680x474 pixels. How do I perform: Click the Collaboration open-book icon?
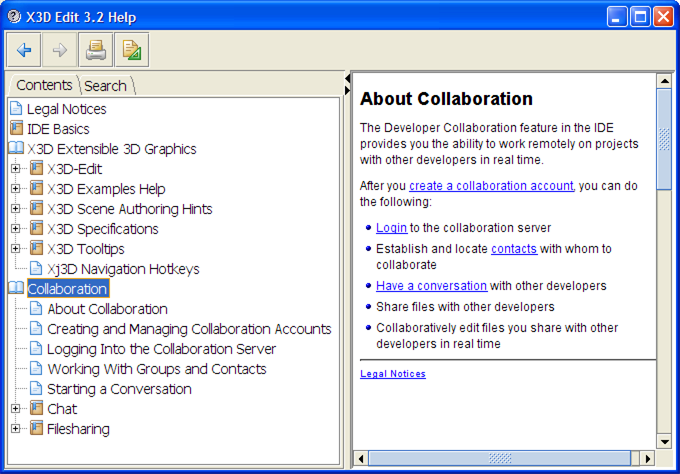[x=16, y=289]
